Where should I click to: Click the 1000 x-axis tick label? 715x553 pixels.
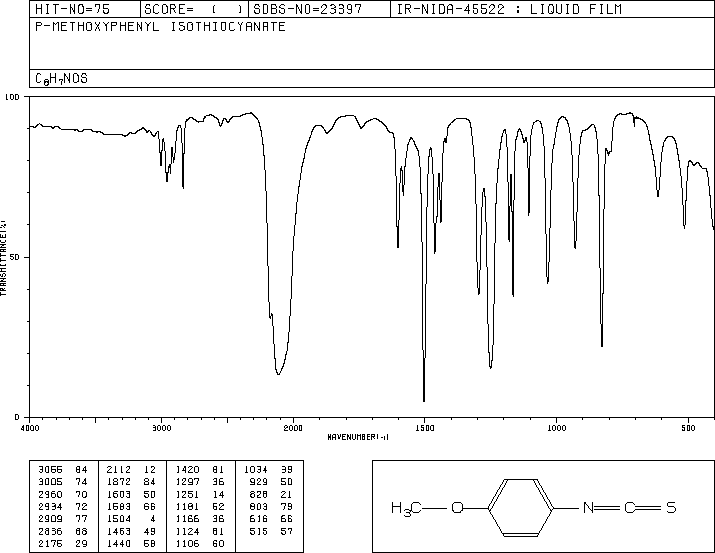[x=556, y=428]
